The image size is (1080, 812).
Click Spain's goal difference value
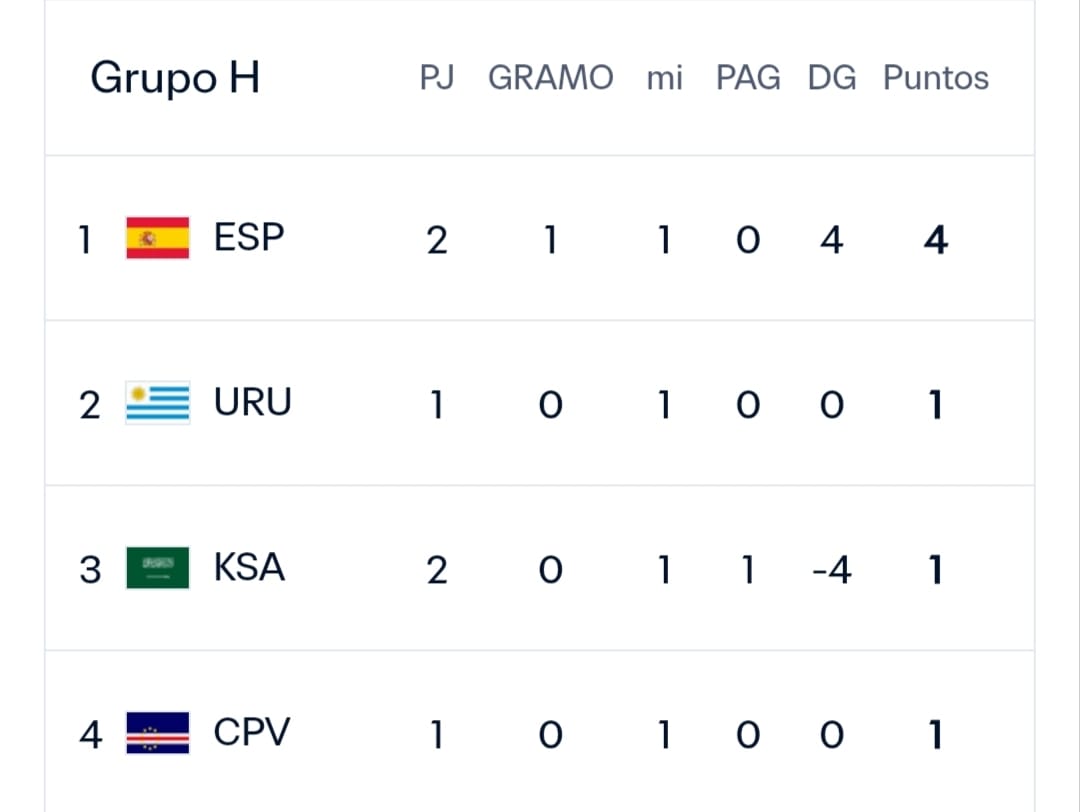coord(832,240)
